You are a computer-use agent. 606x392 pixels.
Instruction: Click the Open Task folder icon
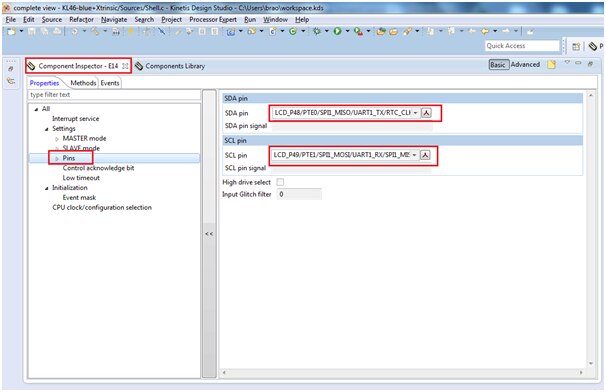tap(393, 32)
